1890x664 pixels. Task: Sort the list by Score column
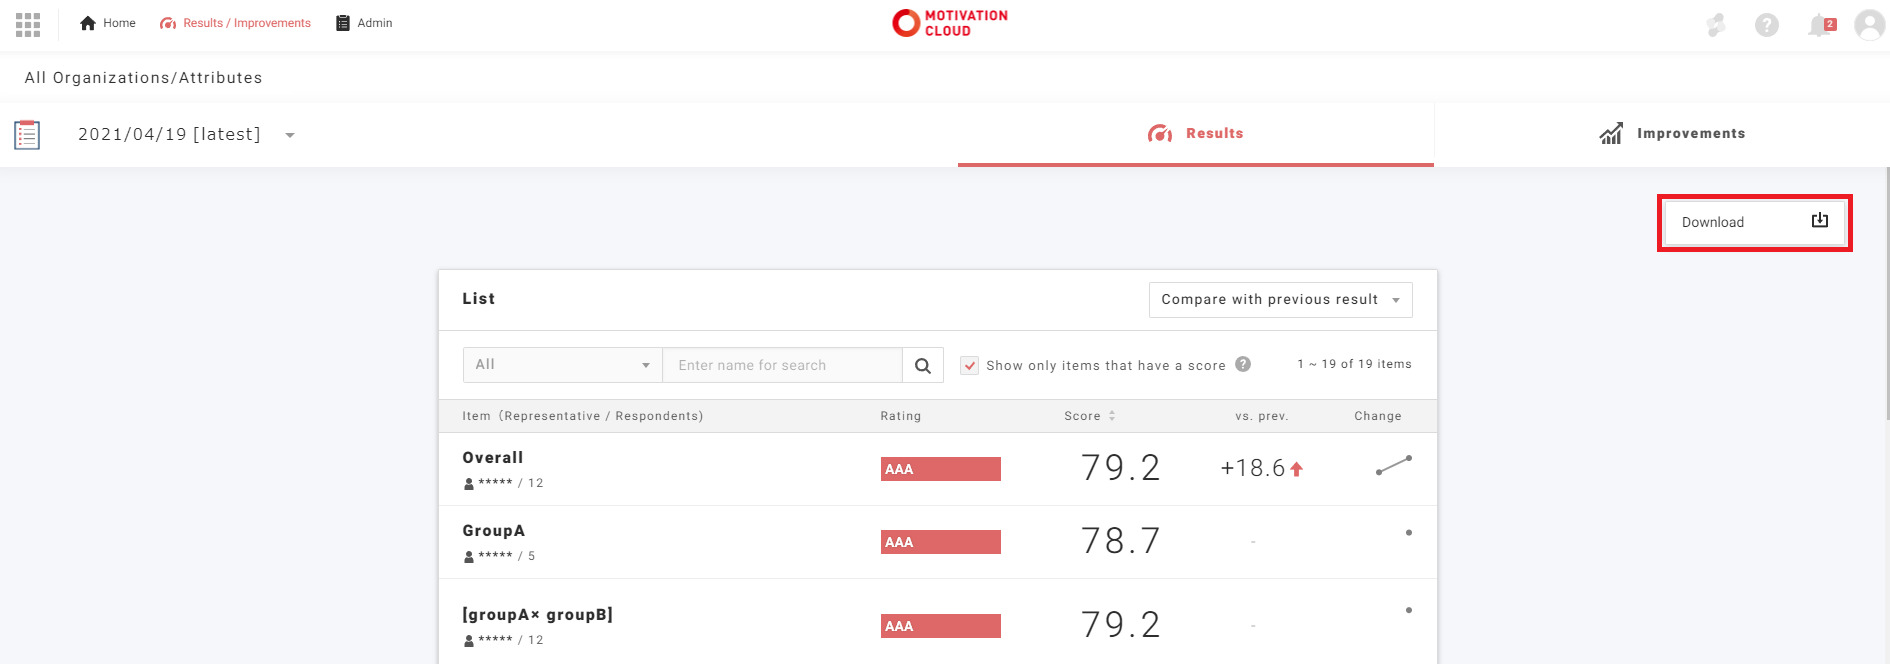pos(1090,416)
